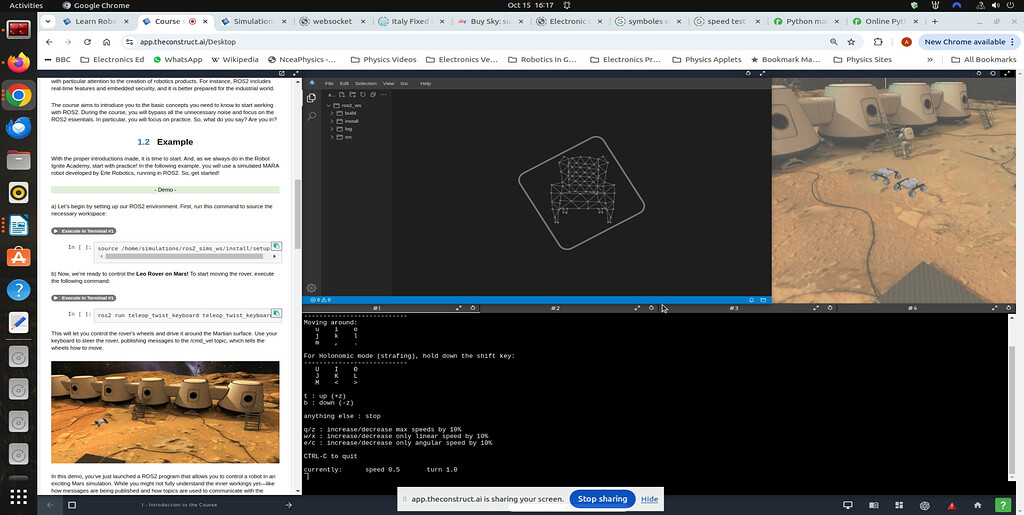Open the Help menu in IDE
Screen dimensions: 1024x515
[426, 84]
